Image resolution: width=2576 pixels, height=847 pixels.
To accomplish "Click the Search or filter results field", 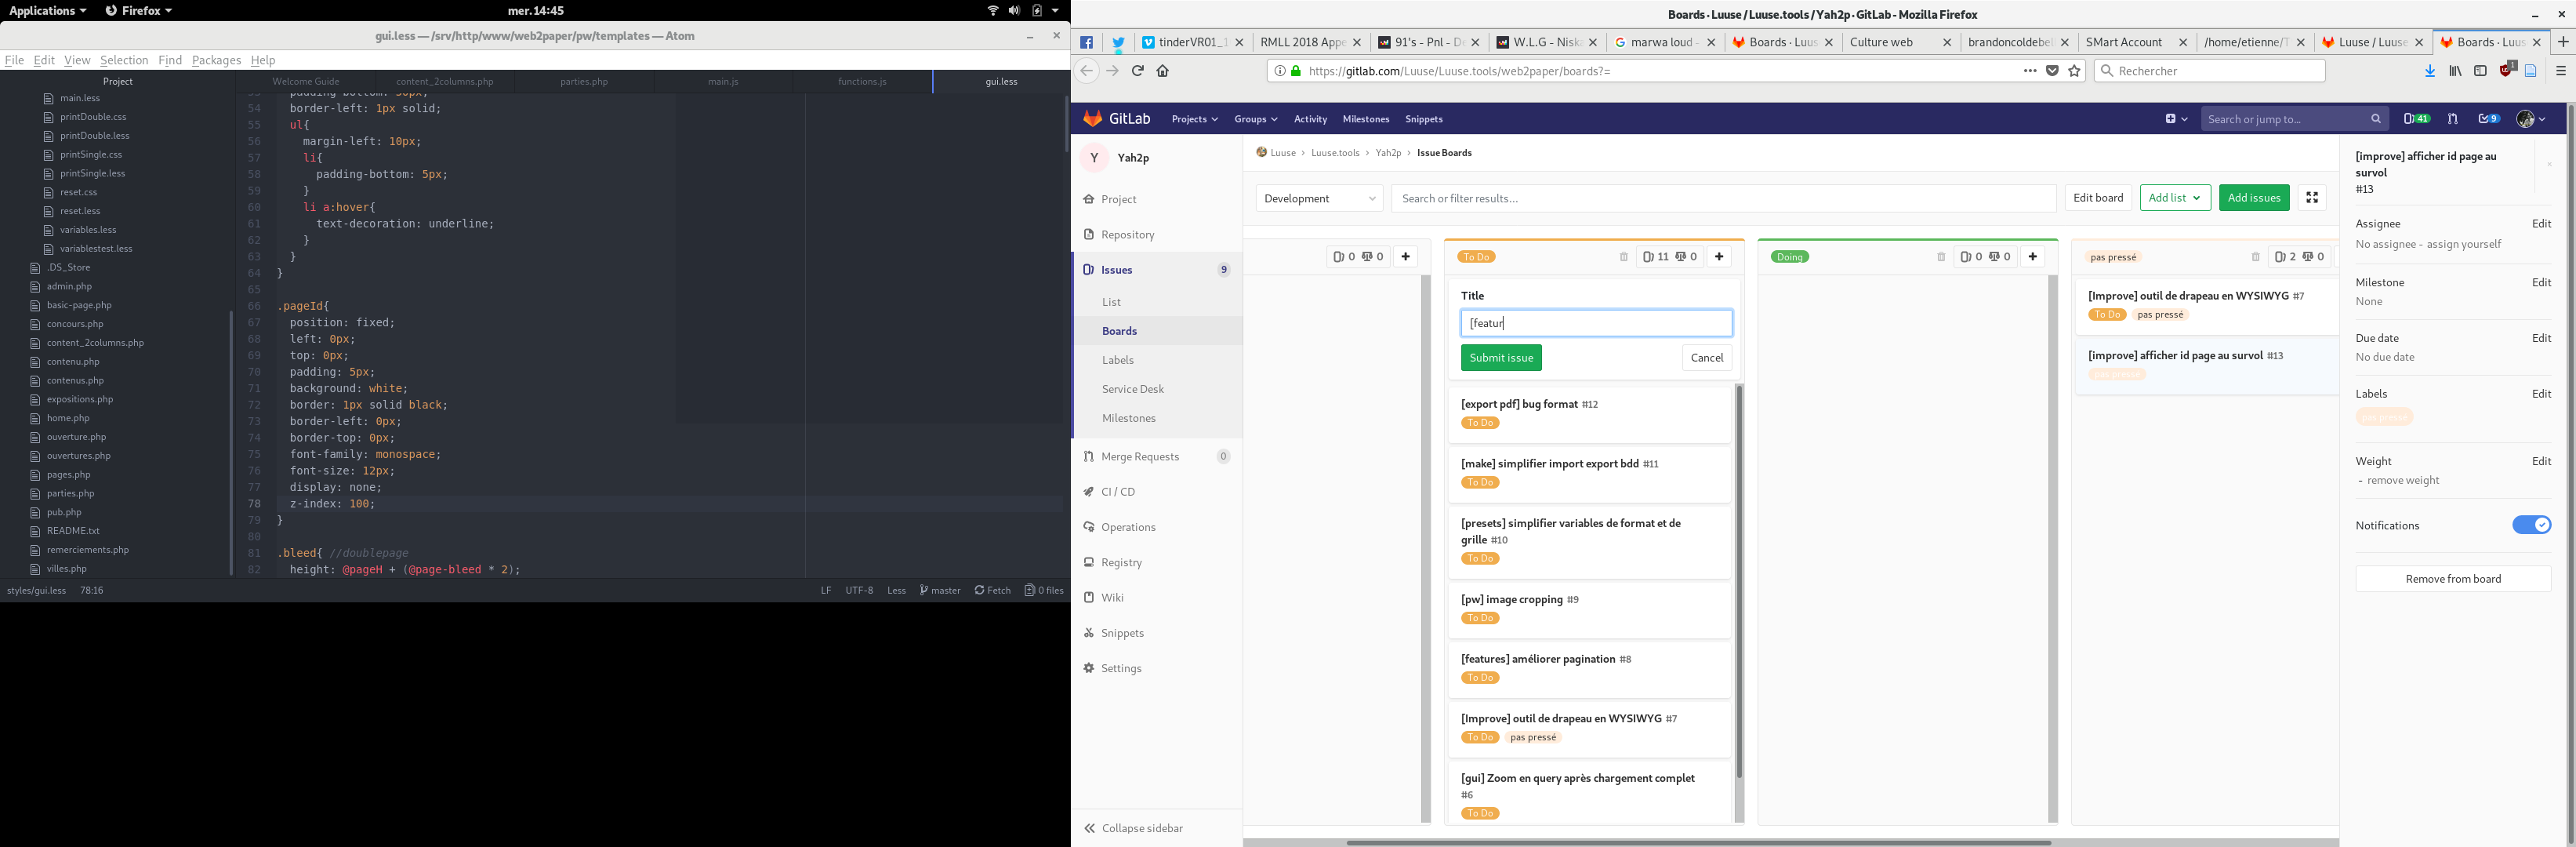I will pyautogui.click(x=1722, y=198).
